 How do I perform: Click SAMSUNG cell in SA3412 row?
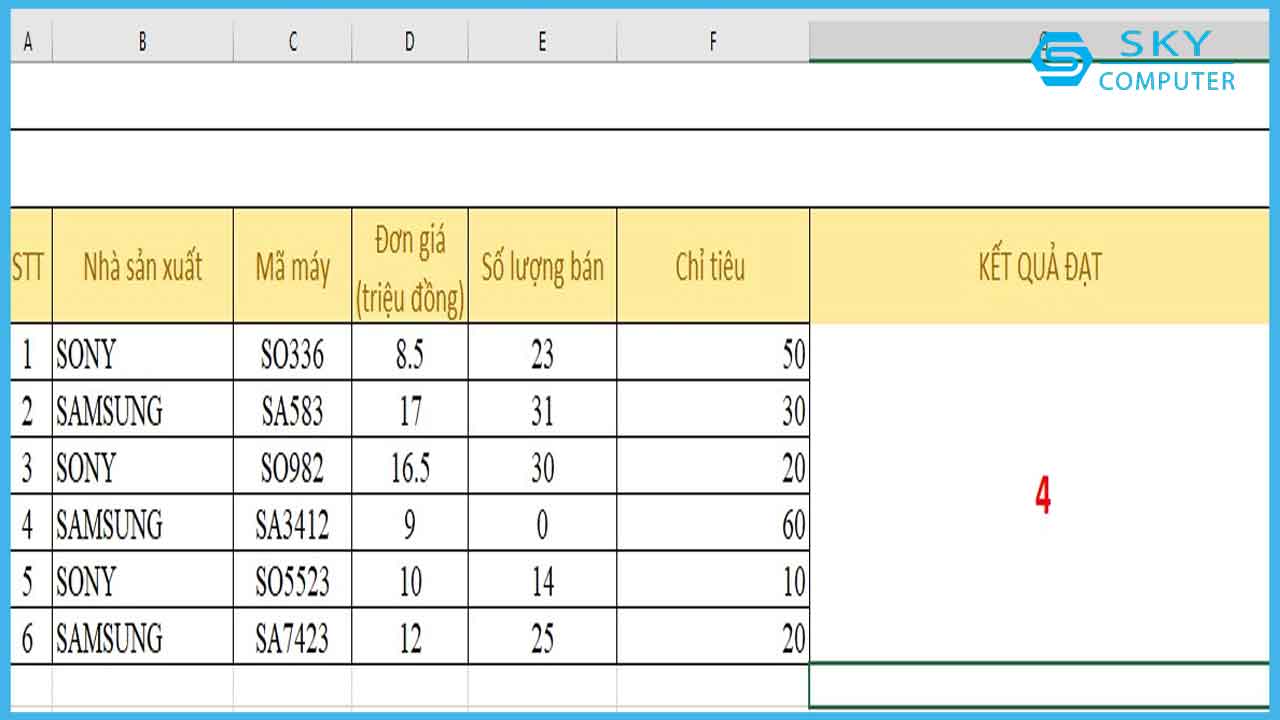pyautogui.click(x=143, y=523)
